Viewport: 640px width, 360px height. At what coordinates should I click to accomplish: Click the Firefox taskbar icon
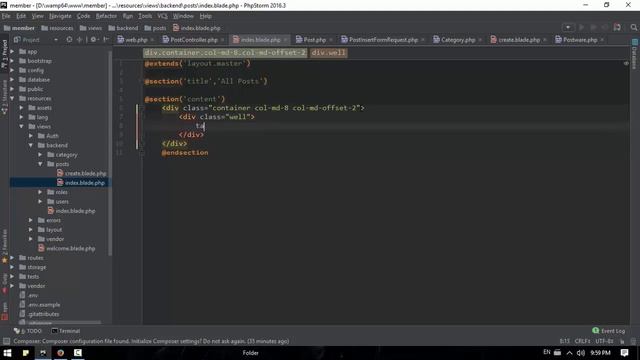[x=60, y=353]
